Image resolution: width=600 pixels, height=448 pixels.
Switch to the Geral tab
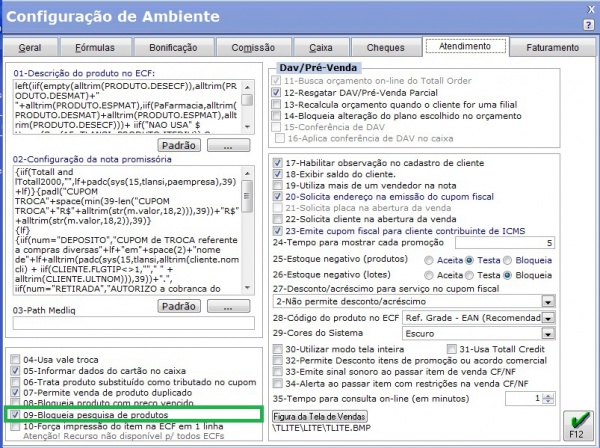tap(30, 48)
